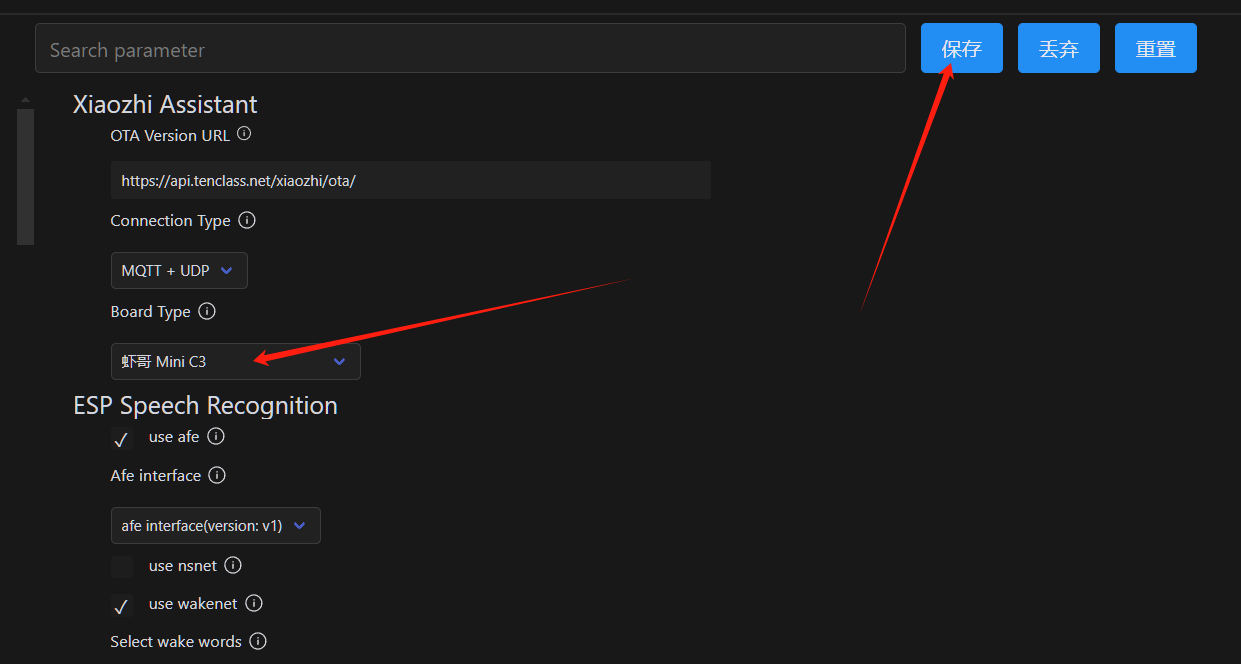Disable the use afe checkbox
The image size is (1241, 664).
pyautogui.click(x=122, y=439)
